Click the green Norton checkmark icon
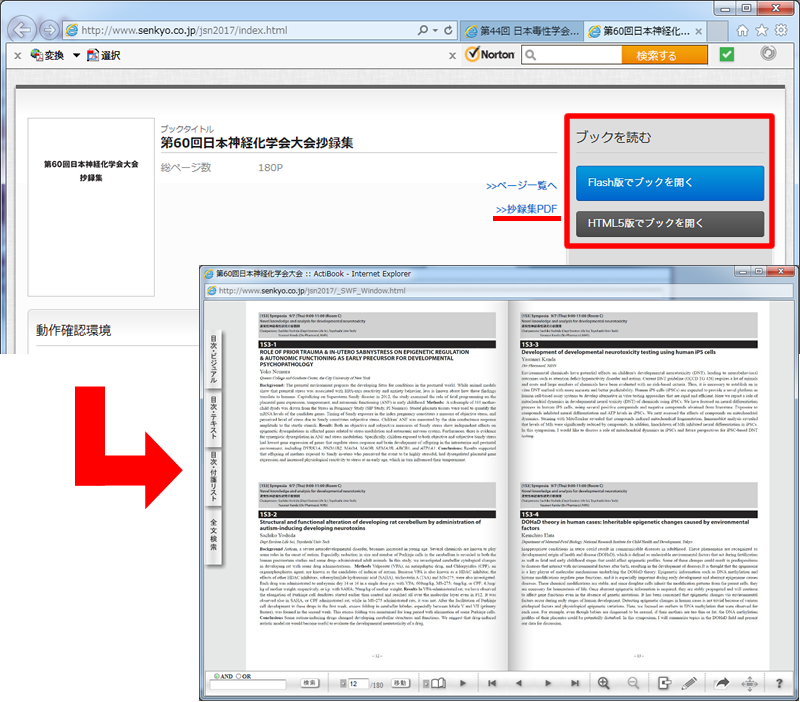Viewport: 800px width, 702px height. (x=727, y=54)
